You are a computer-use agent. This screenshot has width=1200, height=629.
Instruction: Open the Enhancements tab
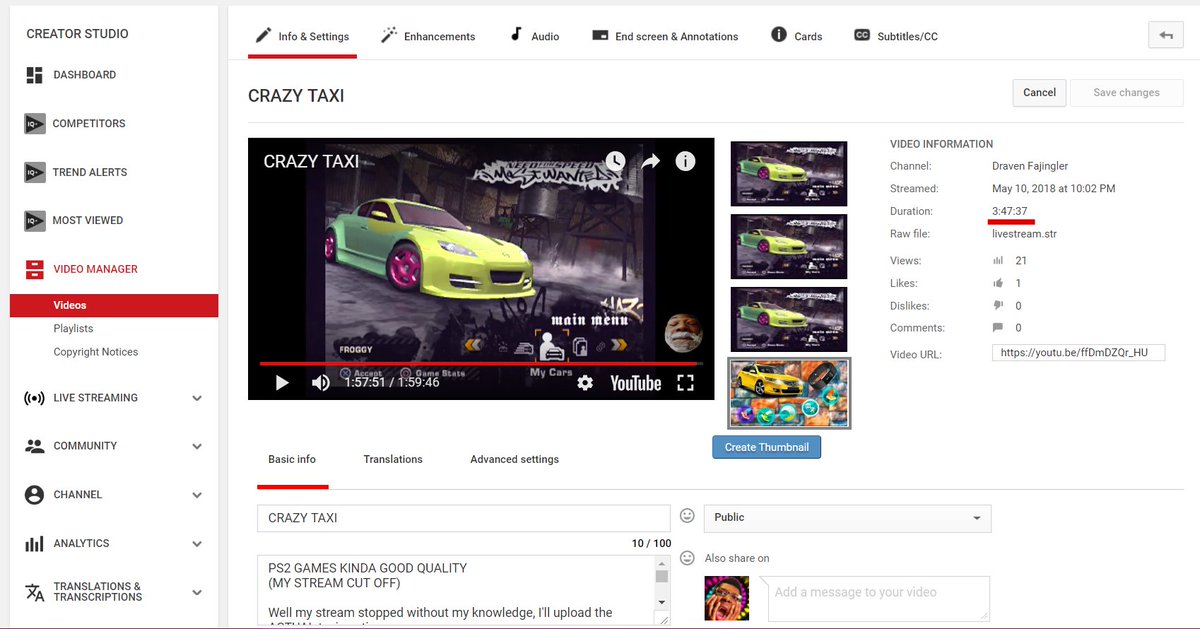coord(428,36)
